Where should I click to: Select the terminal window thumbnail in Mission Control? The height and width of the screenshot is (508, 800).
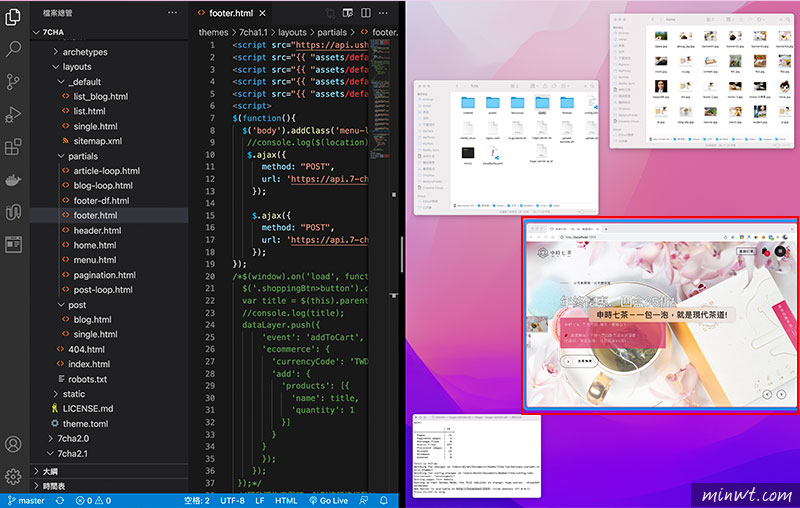coord(477,456)
